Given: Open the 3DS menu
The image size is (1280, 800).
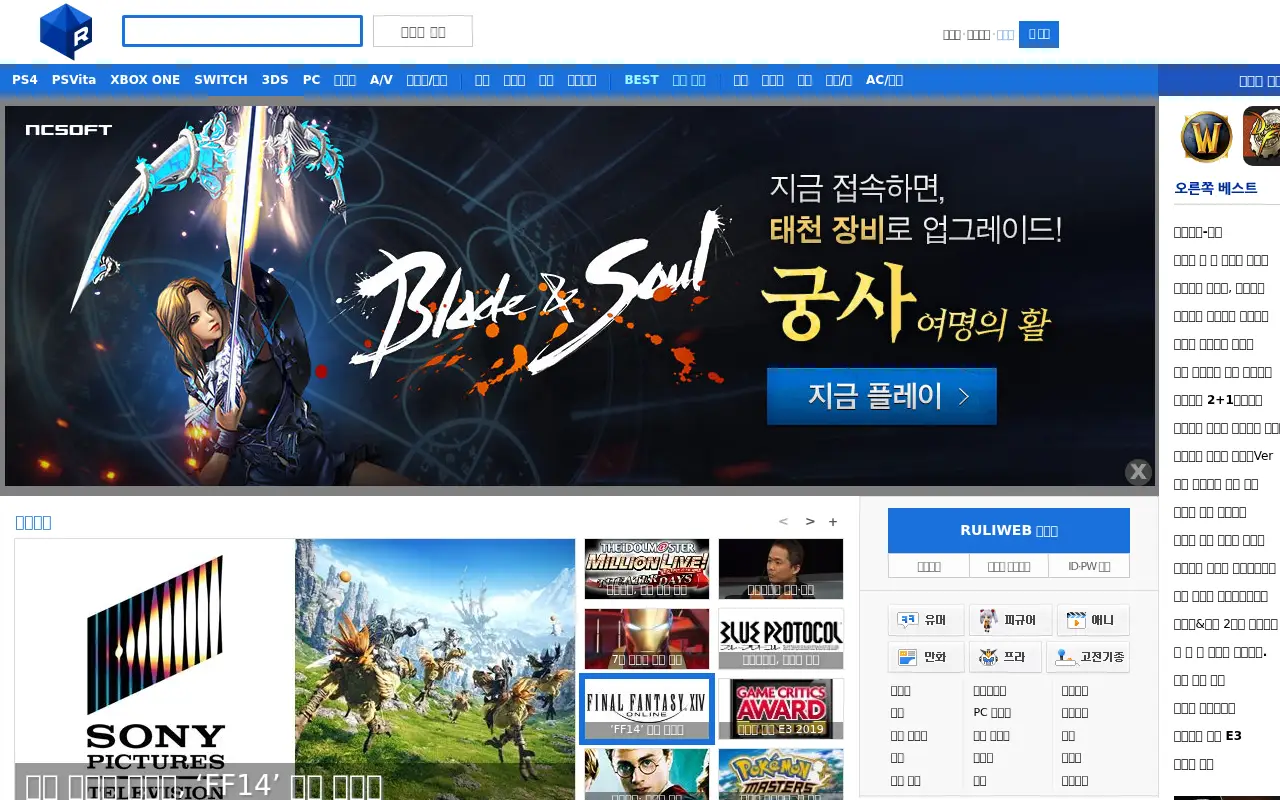Looking at the screenshot, I should [x=275, y=80].
